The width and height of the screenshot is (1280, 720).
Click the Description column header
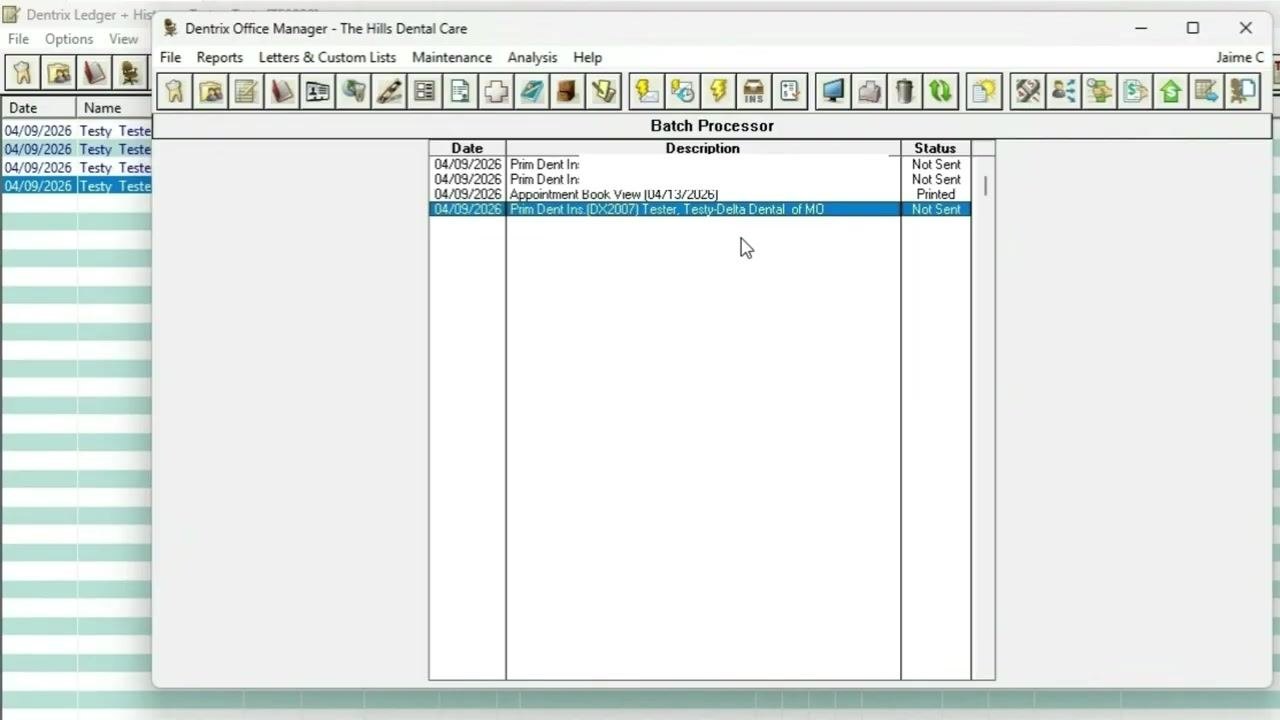click(703, 148)
